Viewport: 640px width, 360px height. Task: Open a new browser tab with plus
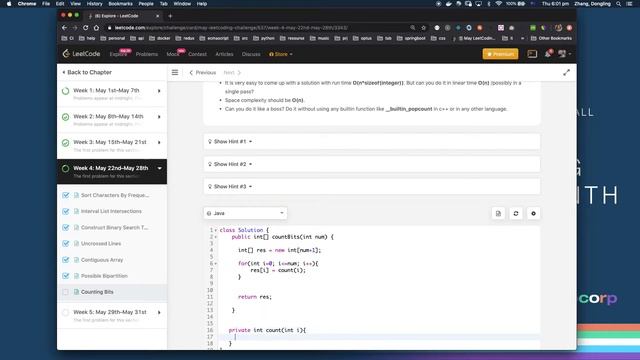(170, 16)
